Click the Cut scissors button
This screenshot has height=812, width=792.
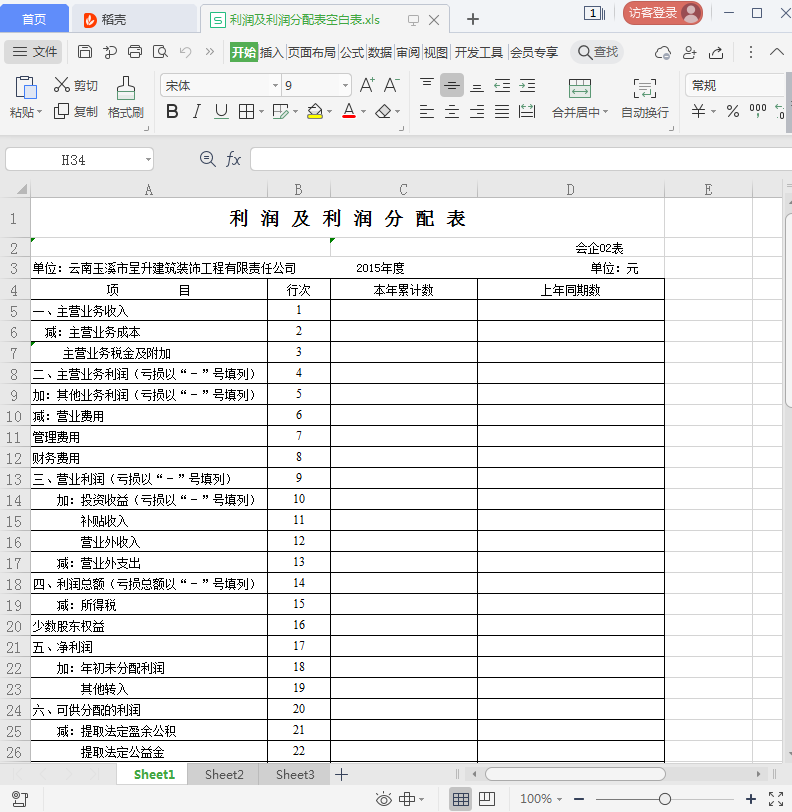tap(76, 85)
